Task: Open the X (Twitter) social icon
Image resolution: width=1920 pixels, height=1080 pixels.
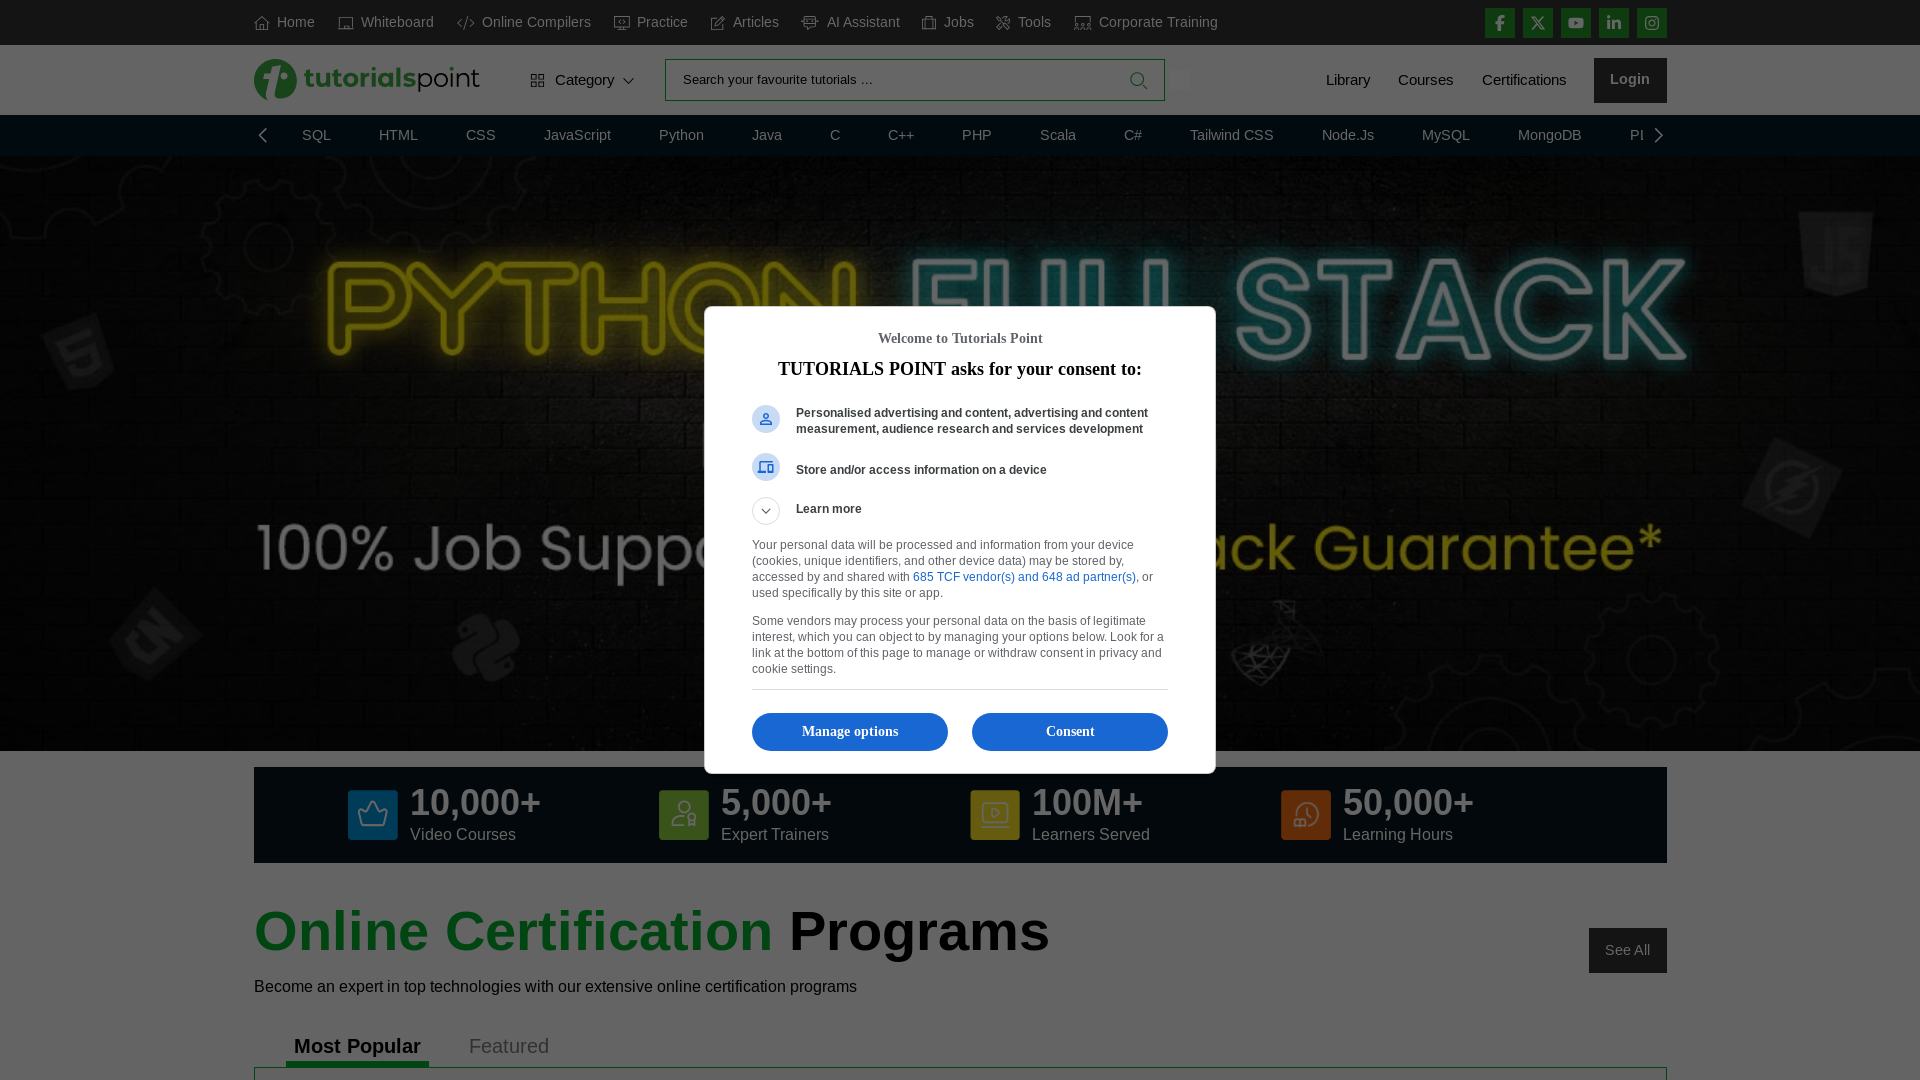Action: (1538, 23)
